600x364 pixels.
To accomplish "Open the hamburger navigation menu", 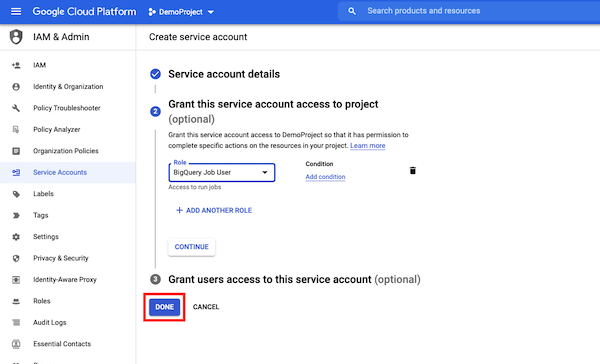I will (x=16, y=11).
